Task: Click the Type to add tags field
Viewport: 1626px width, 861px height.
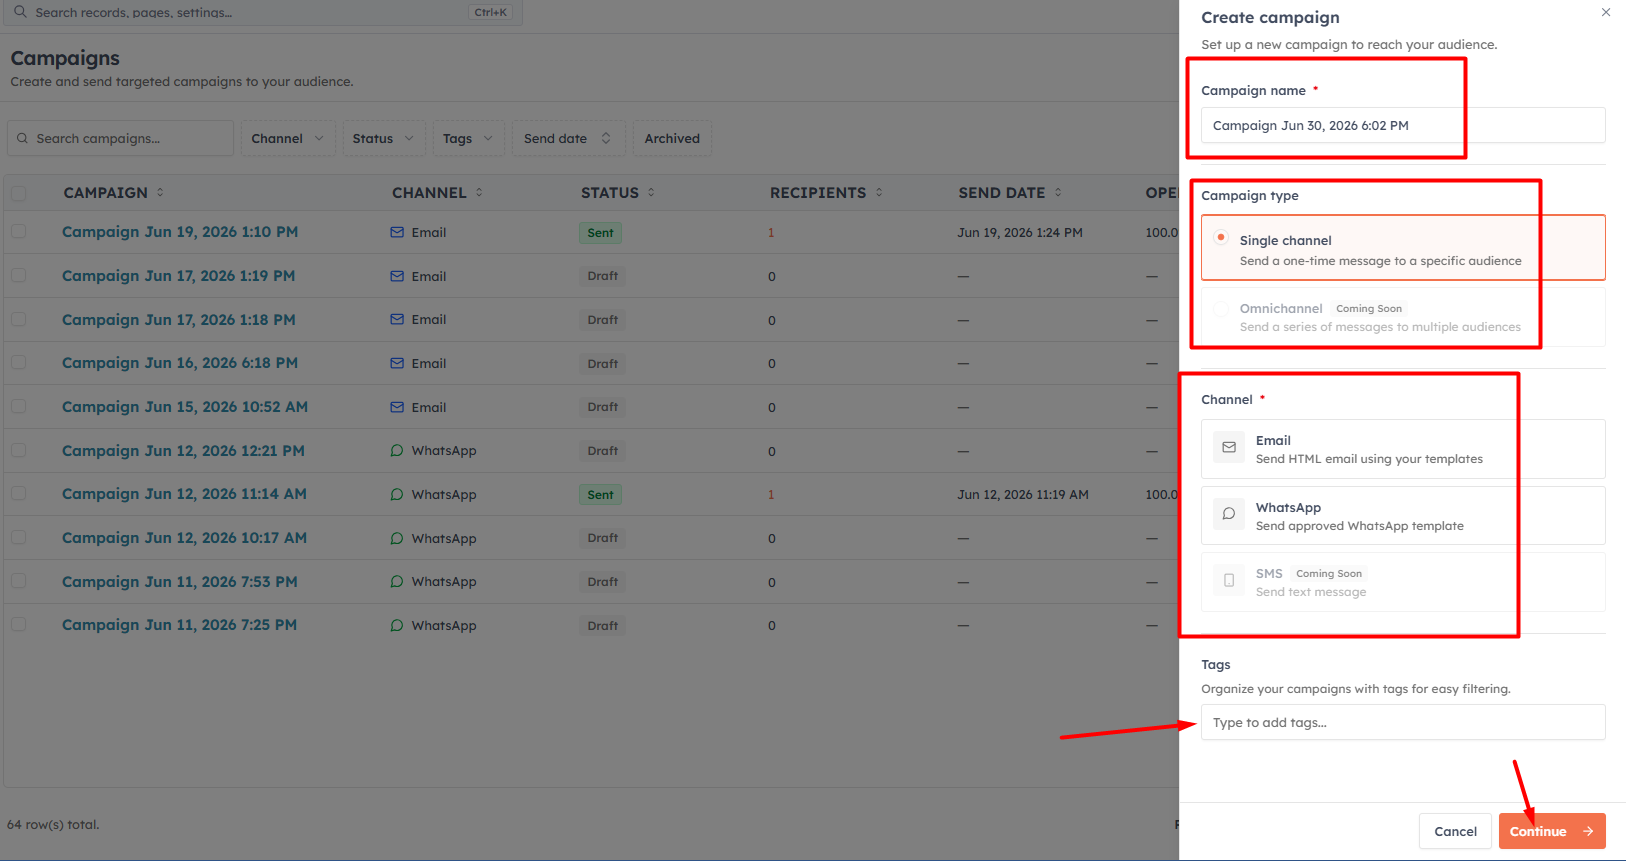Action: pos(1403,722)
